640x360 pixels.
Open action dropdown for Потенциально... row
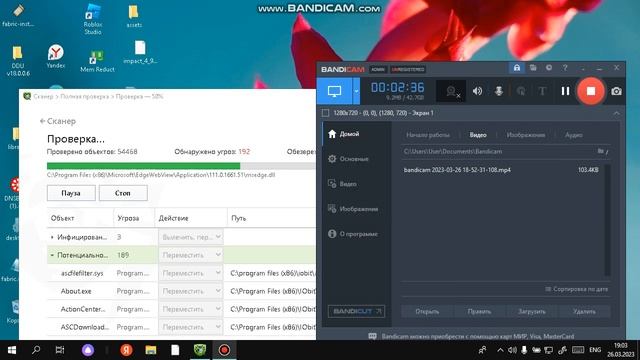(x=191, y=255)
